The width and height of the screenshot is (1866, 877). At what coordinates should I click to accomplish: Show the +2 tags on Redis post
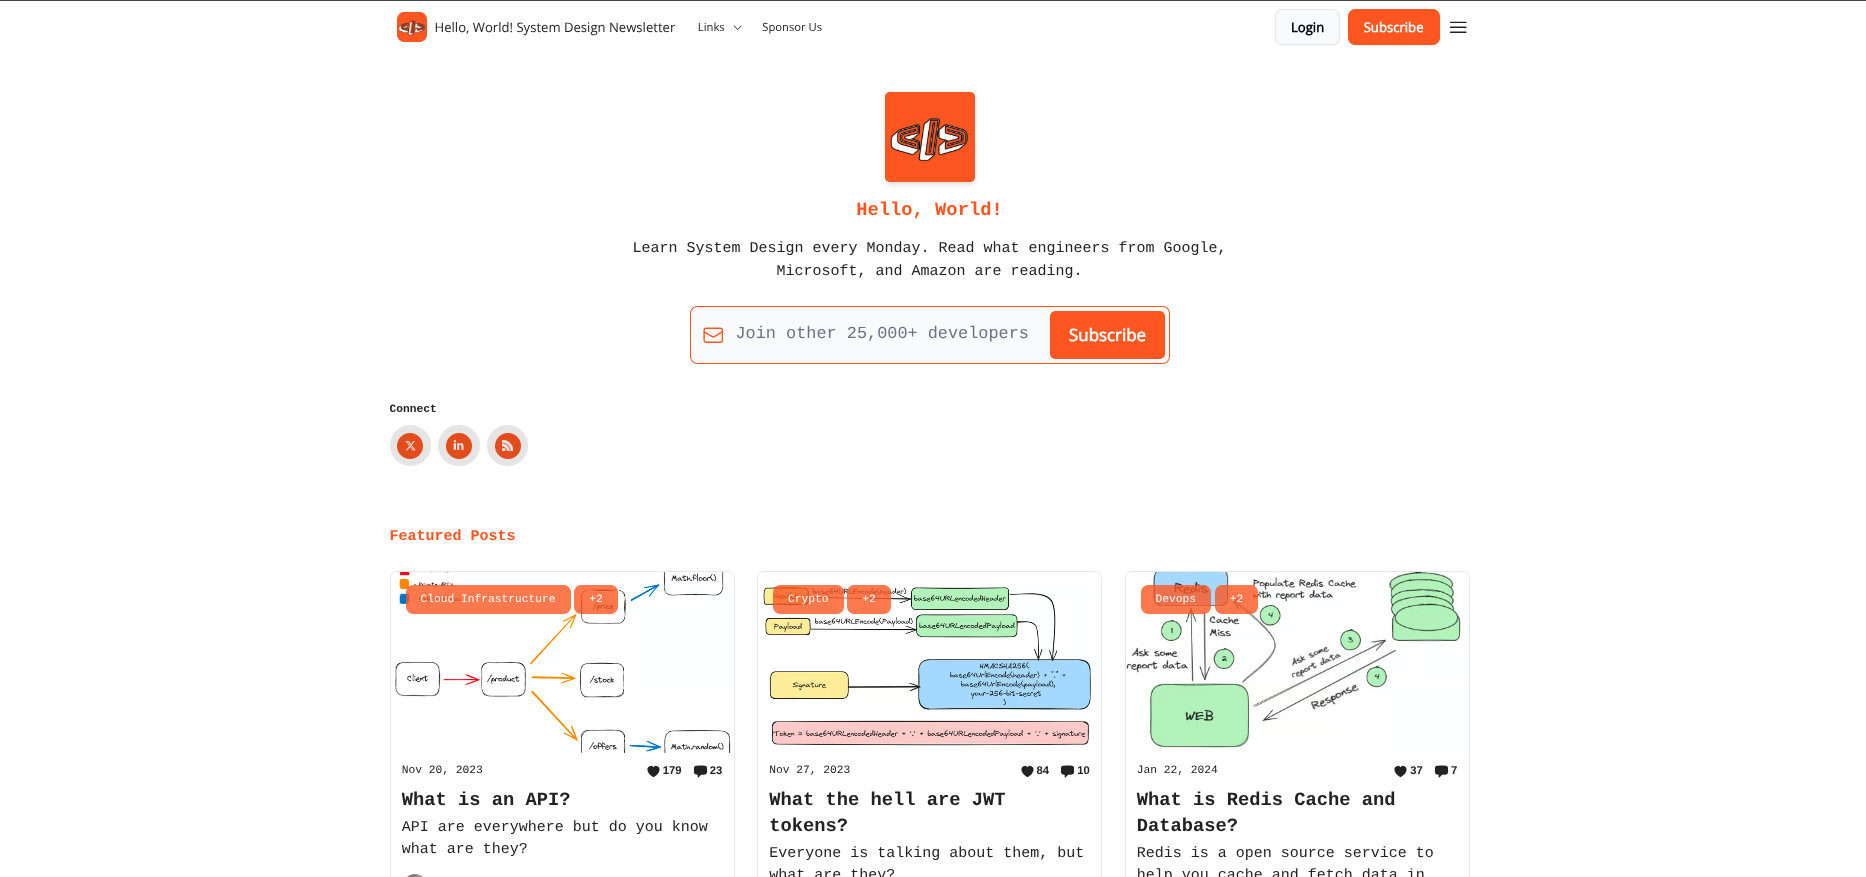point(1236,599)
